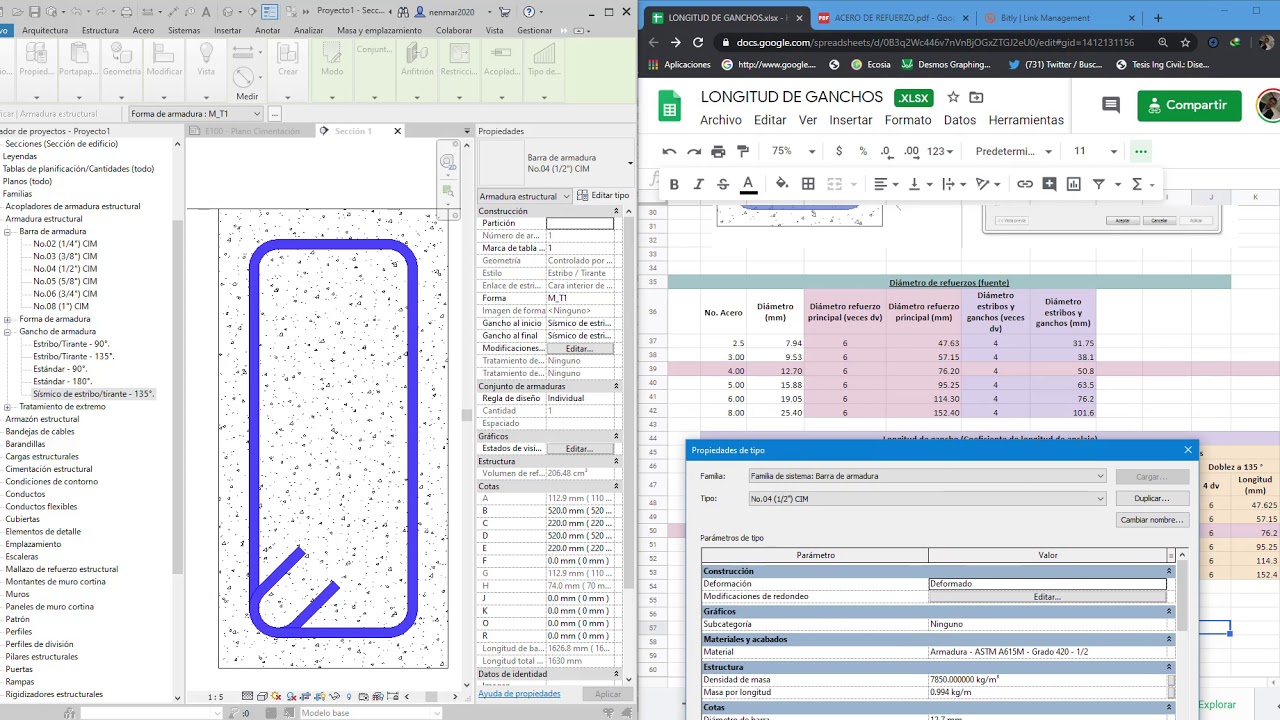
Task: Open the Forma de armadura : M_T1 dropdown
Action: coord(196,114)
